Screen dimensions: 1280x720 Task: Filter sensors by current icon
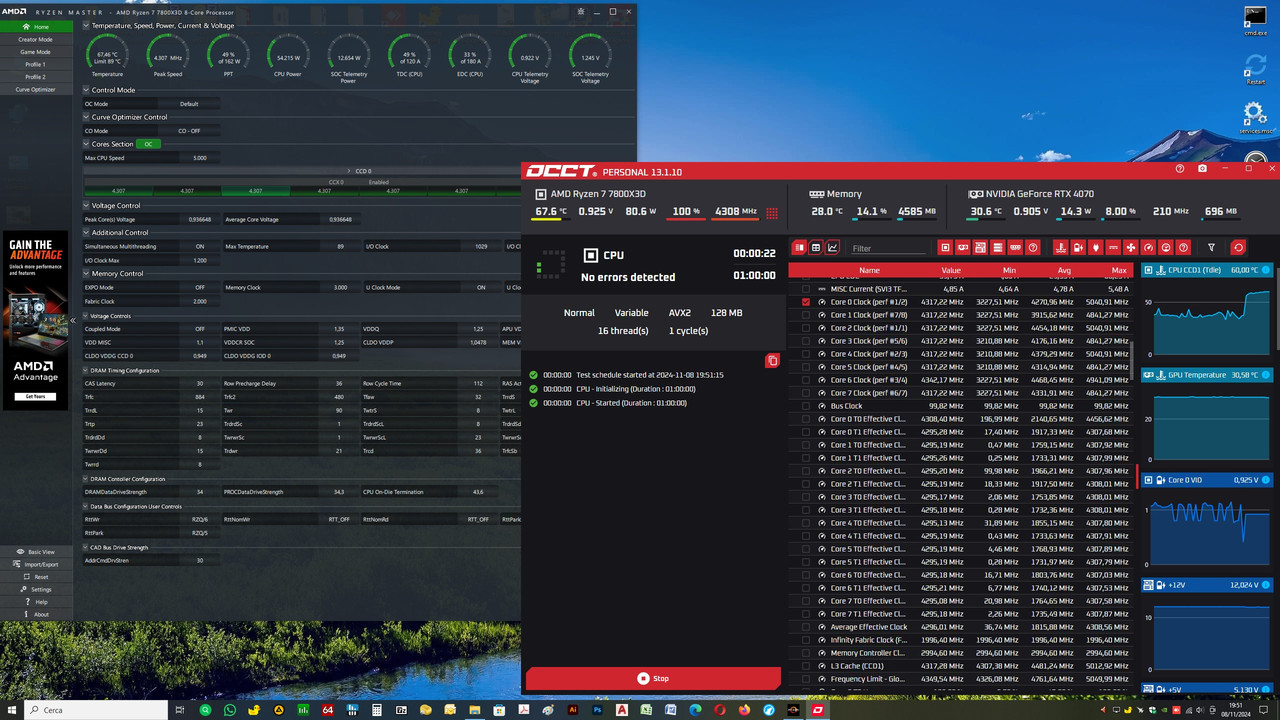pos(1113,247)
